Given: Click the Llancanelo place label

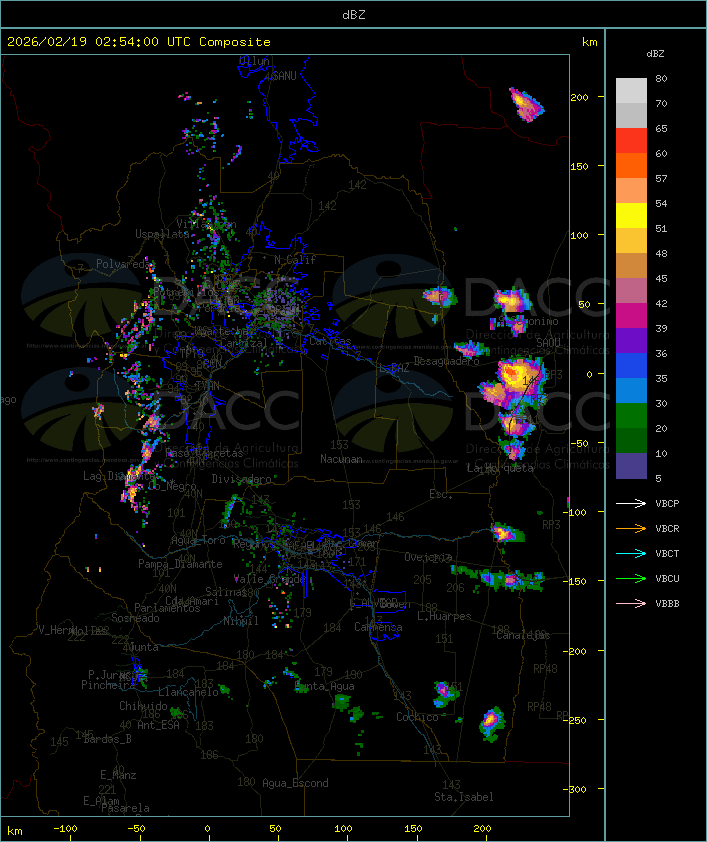Looking at the screenshot, I should pyautogui.click(x=188, y=692).
